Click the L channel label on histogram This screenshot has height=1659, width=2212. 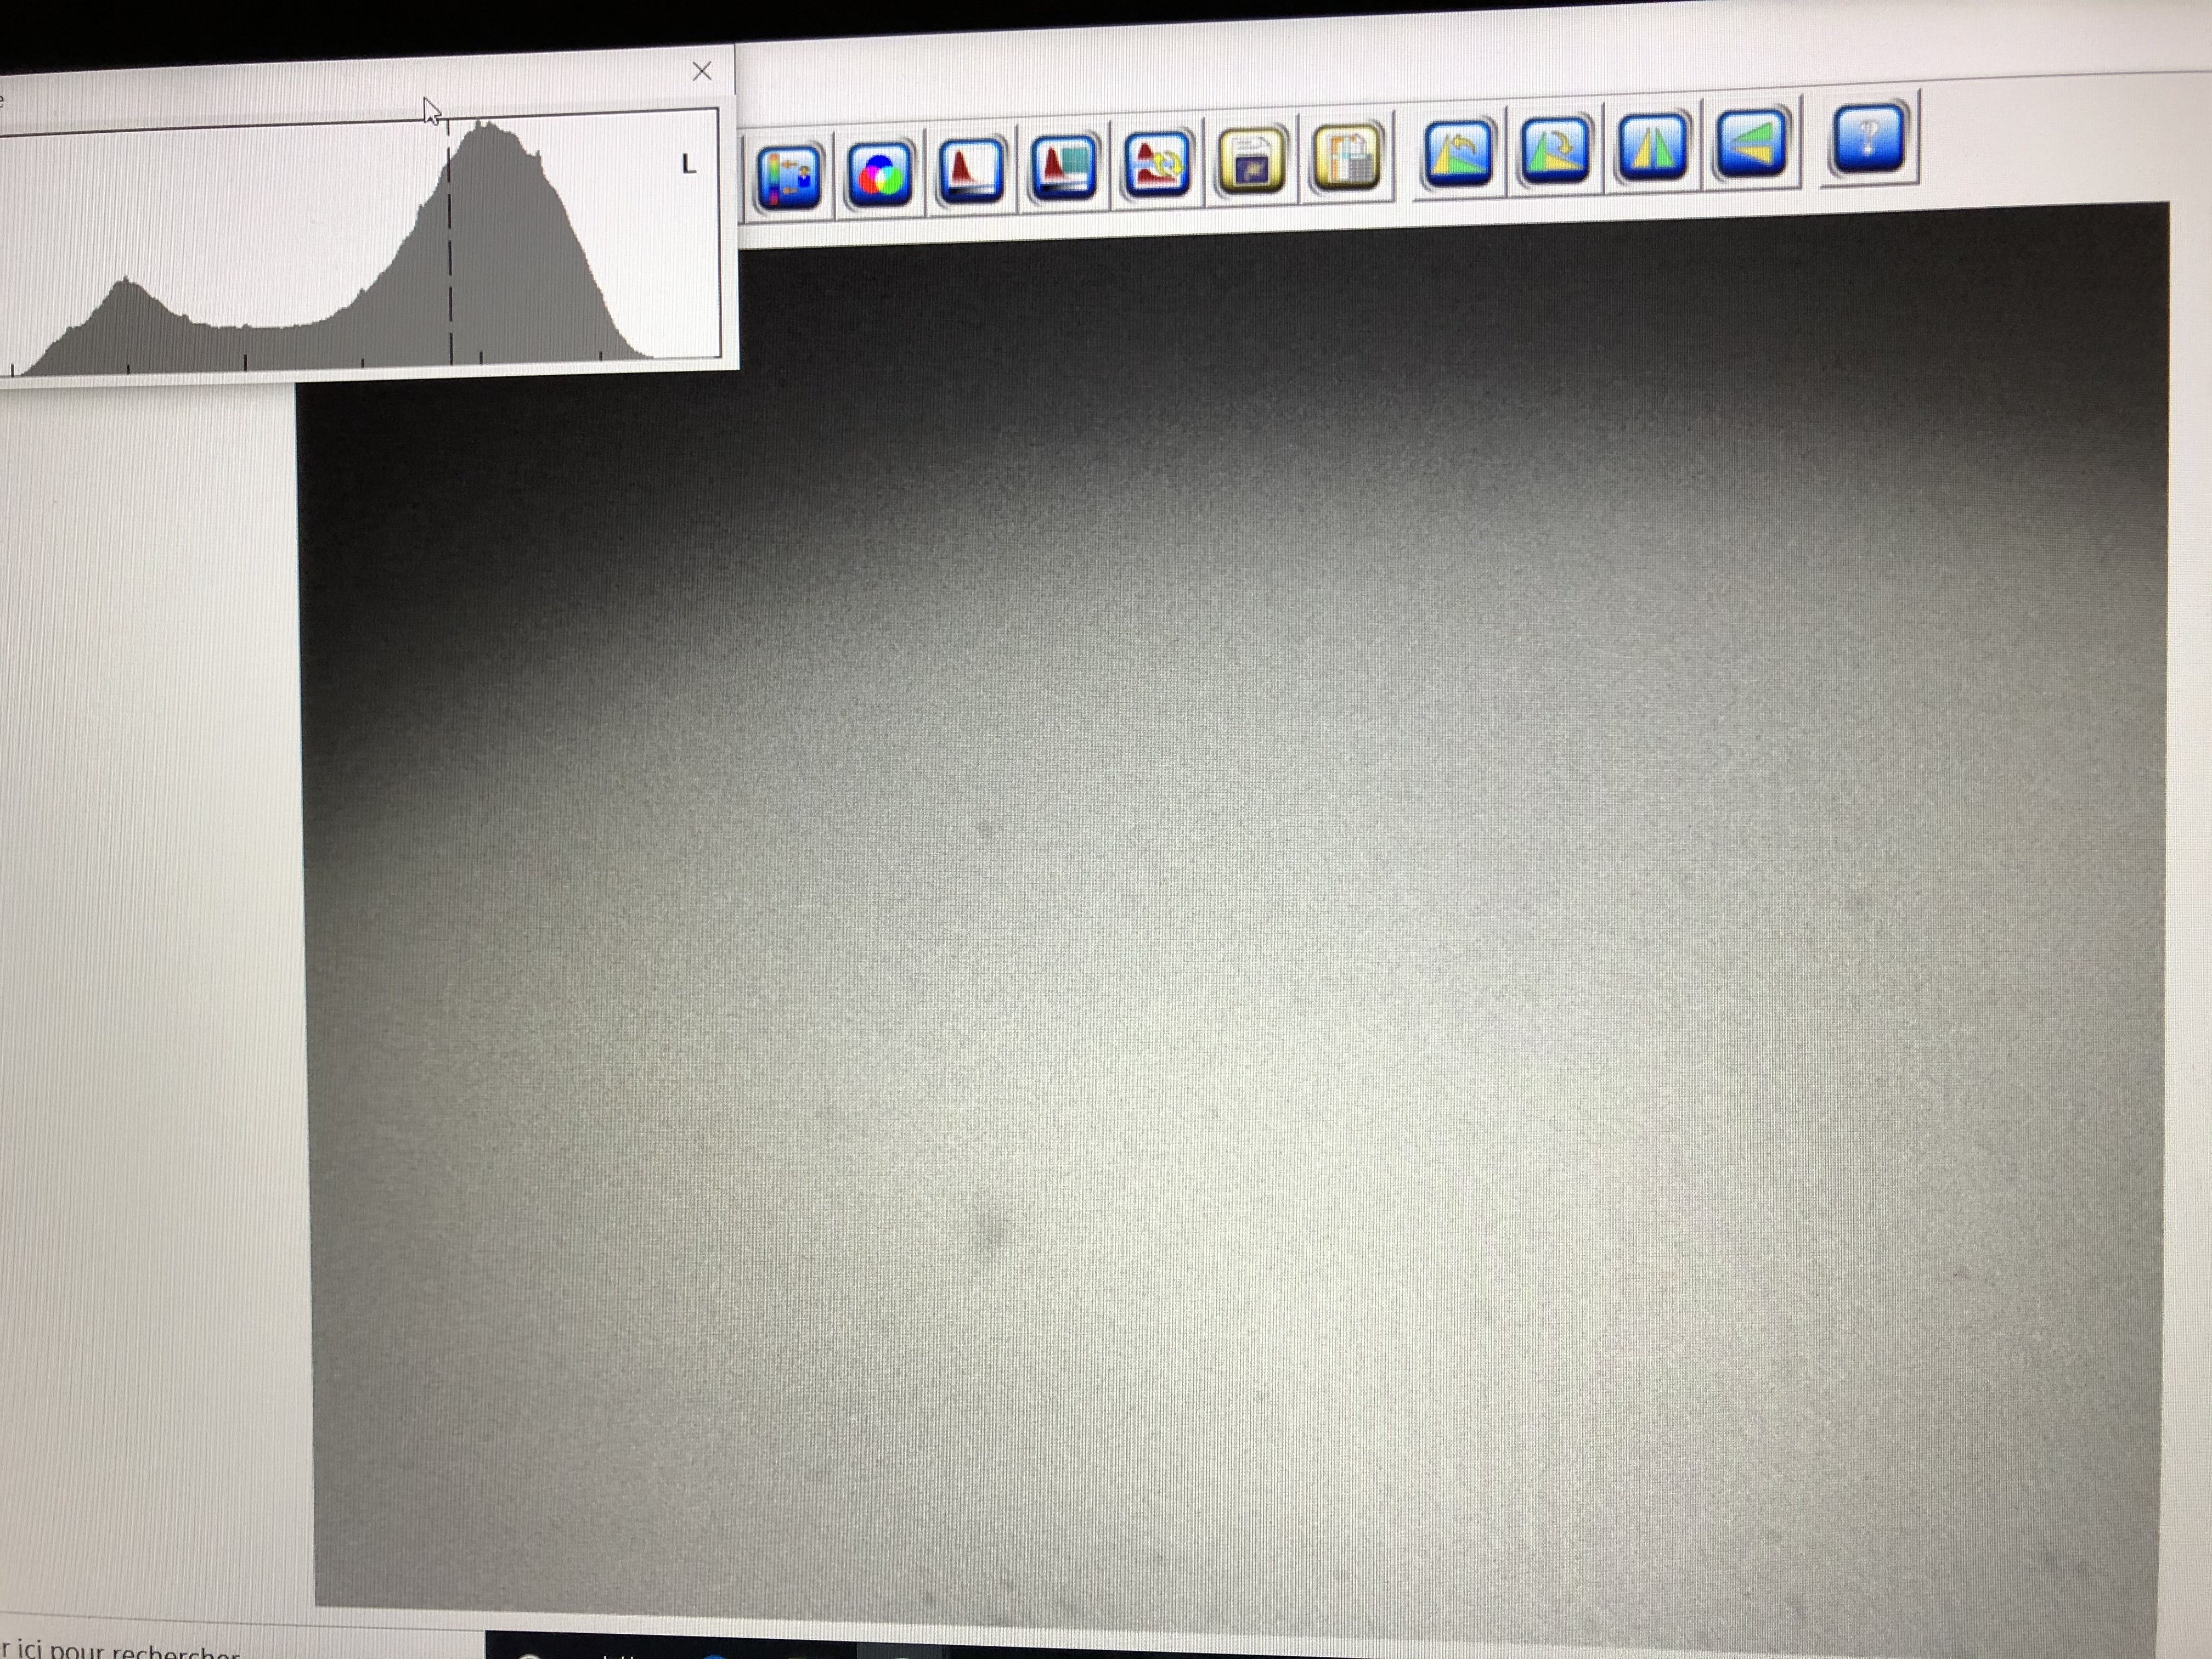(x=688, y=164)
